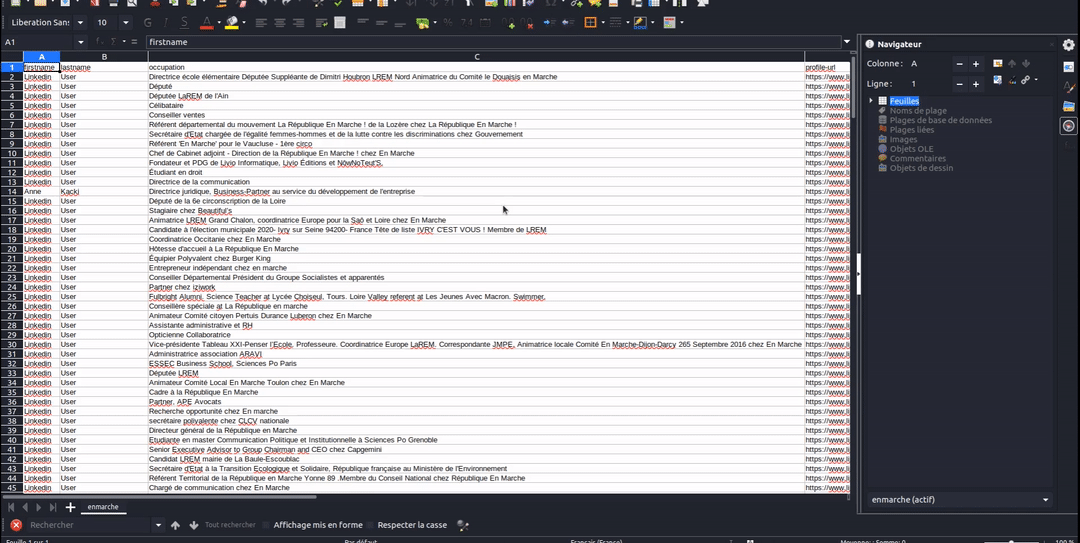Open Navigateur document dropdown enmarche (actif)
Image resolution: width=1080 pixels, height=543 pixels.
tap(960, 500)
